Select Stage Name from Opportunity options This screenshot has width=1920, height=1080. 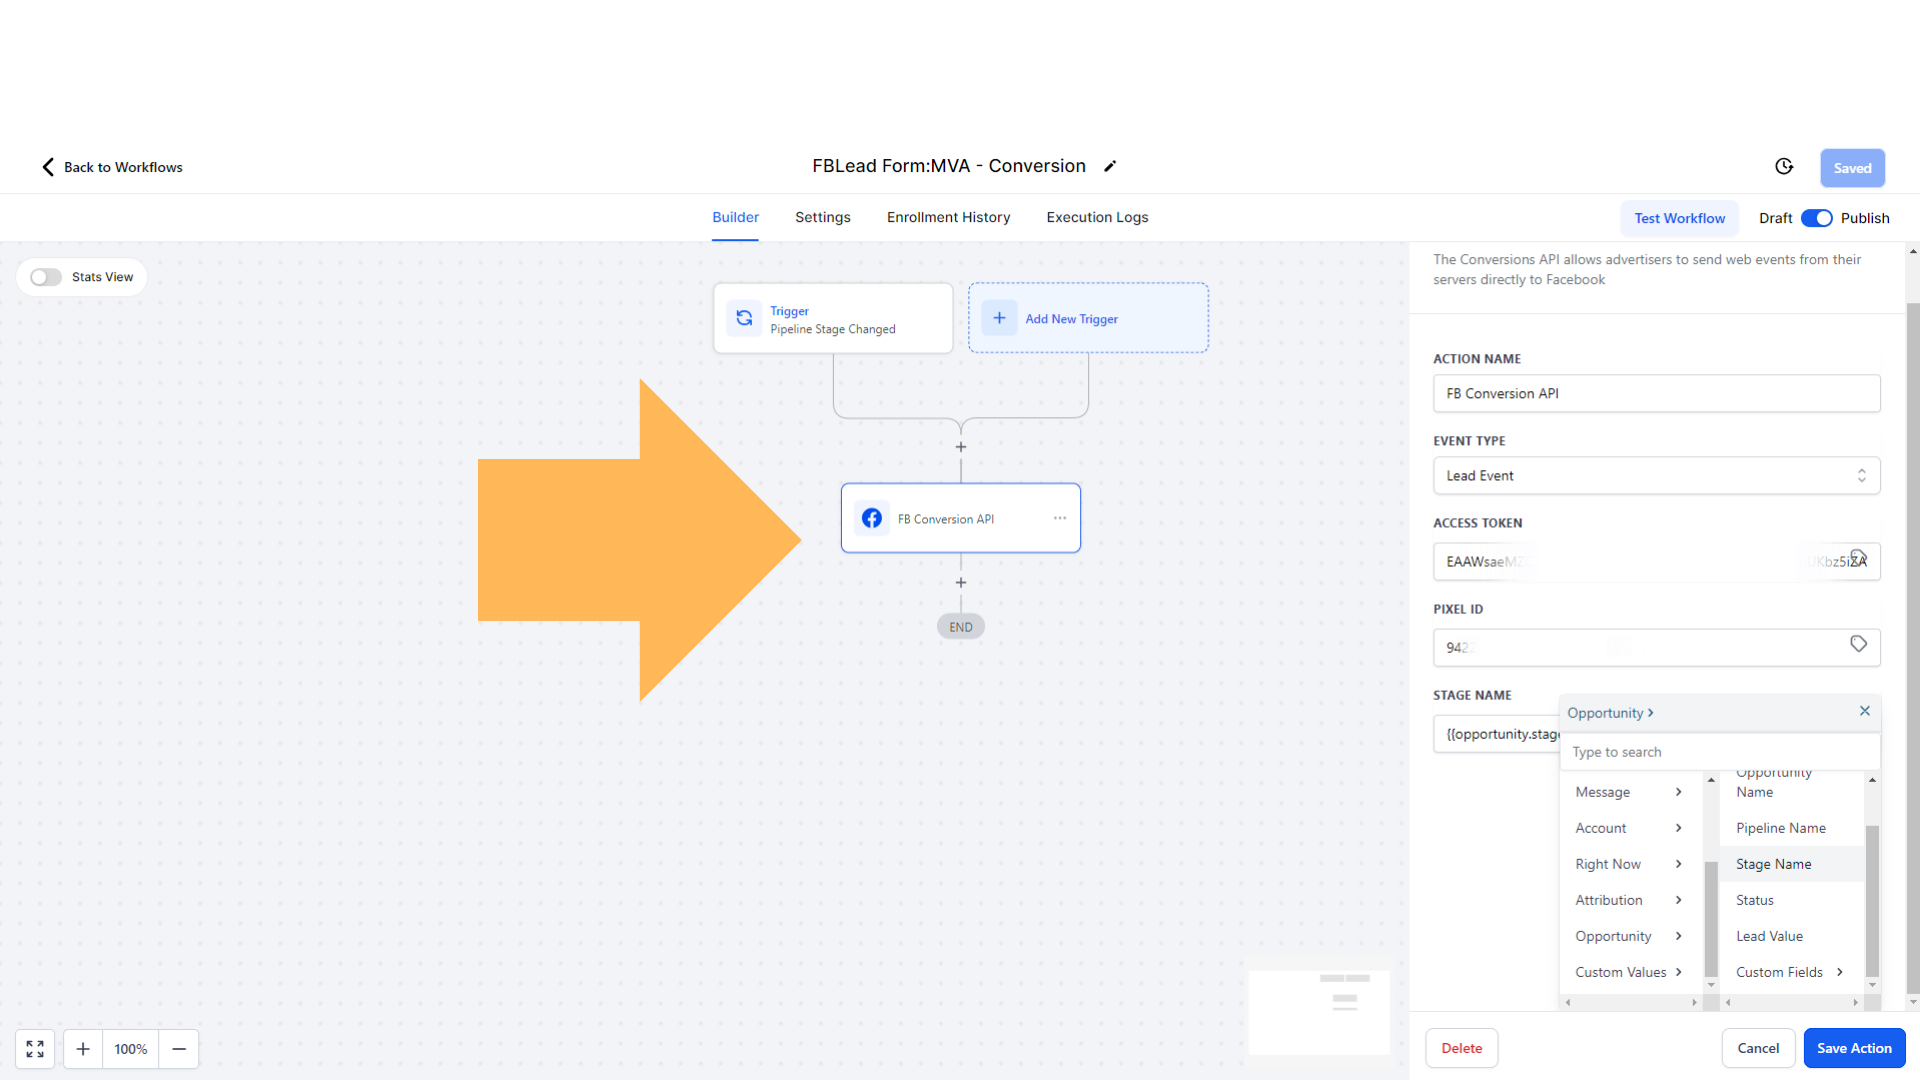click(1774, 864)
